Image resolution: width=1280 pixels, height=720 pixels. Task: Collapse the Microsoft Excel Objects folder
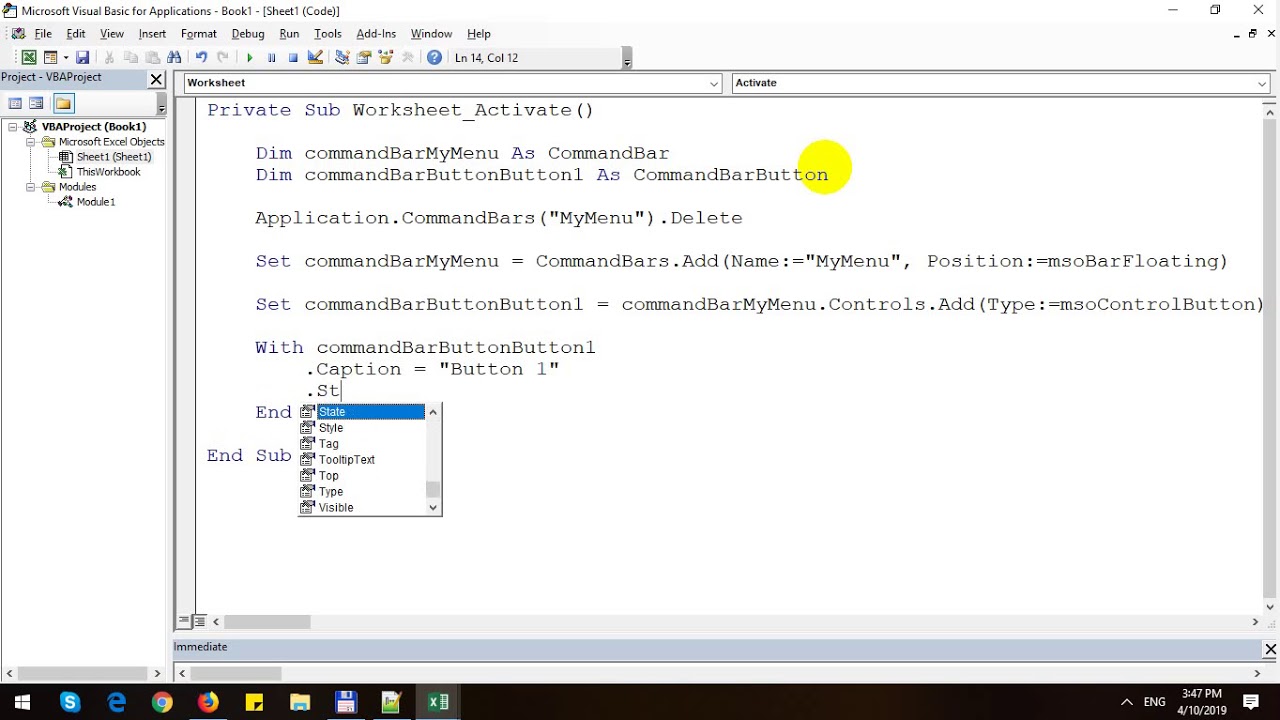[x=30, y=142]
